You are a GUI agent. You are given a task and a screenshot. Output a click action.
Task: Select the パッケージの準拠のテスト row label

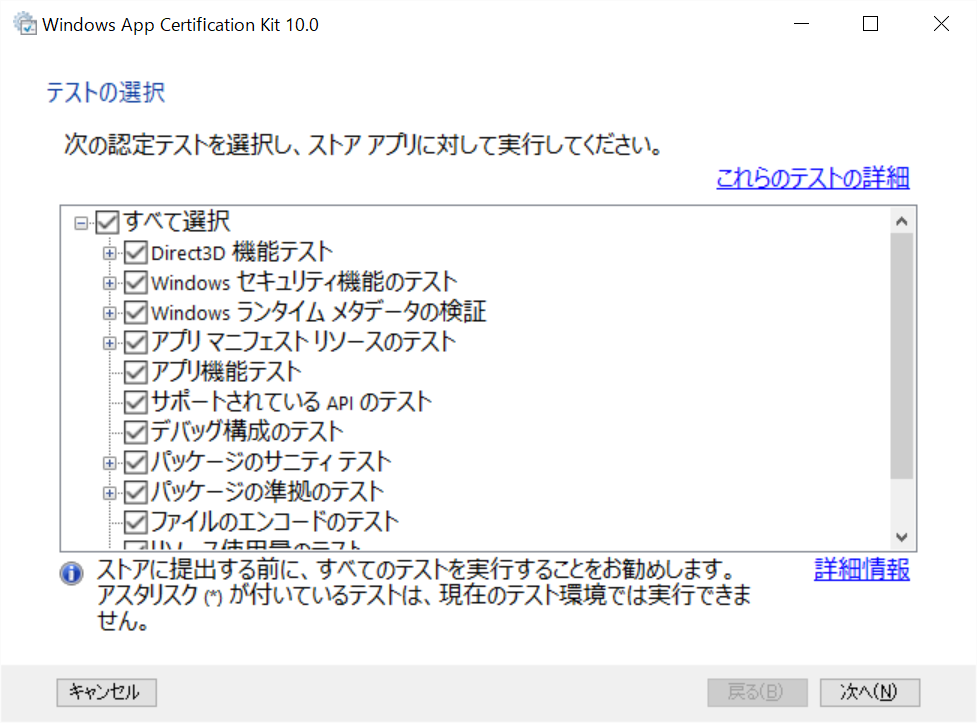(267, 491)
